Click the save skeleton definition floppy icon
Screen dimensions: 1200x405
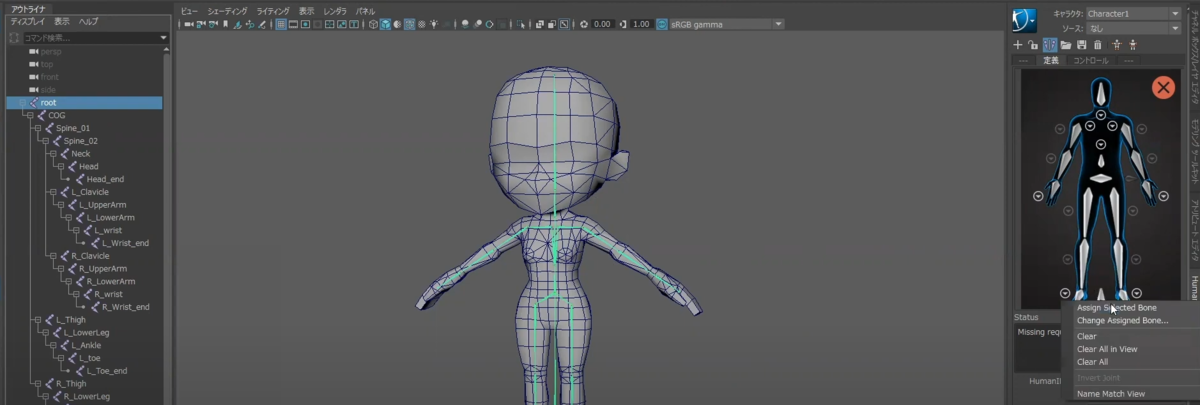click(1082, 45)
